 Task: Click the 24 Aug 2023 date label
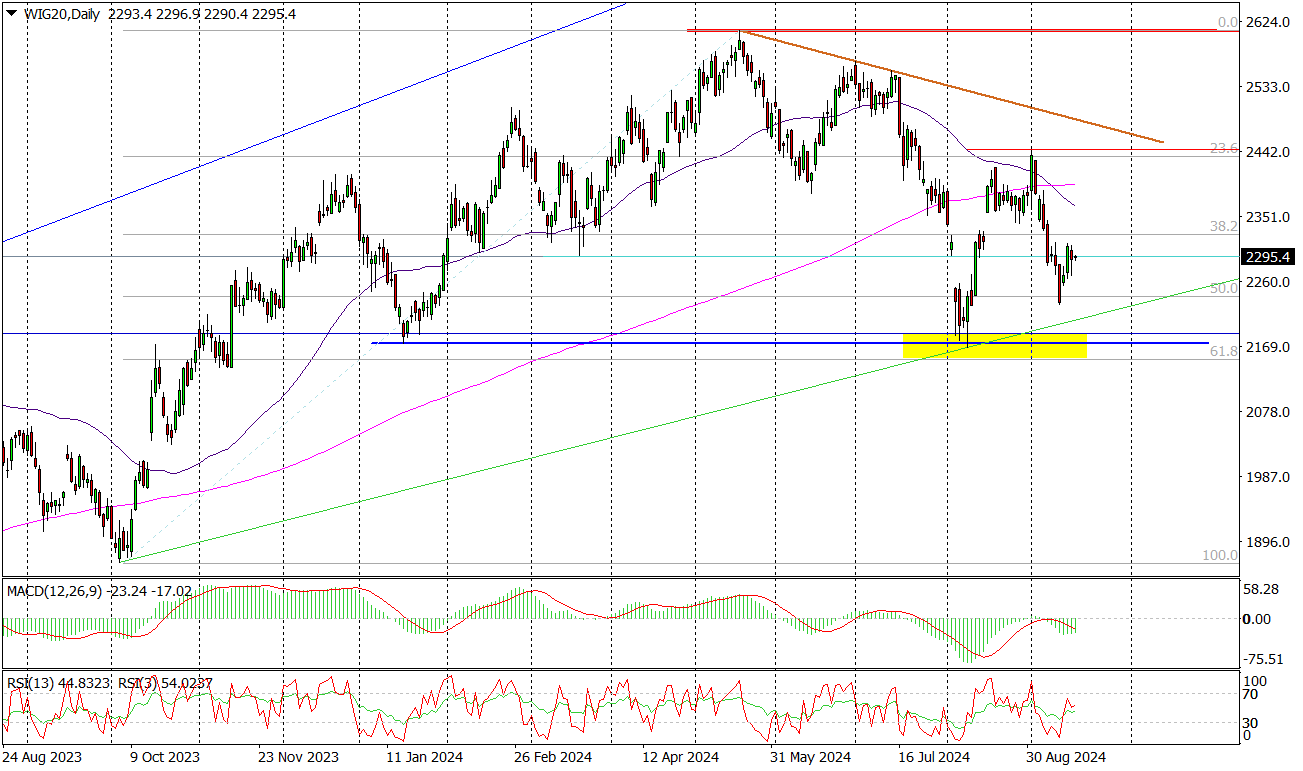click(42, 759)
